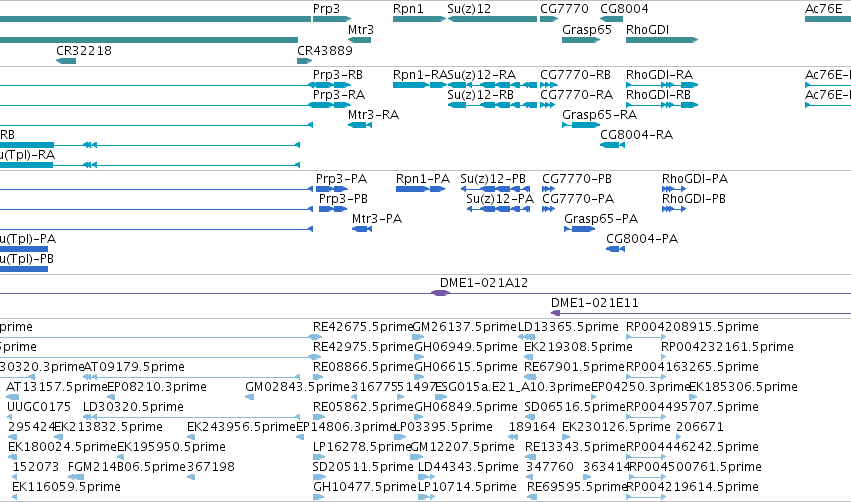Screen dimensions: 851x502
Task: Select the Rpn1 gene label
Action: click(x=408, y=9)
